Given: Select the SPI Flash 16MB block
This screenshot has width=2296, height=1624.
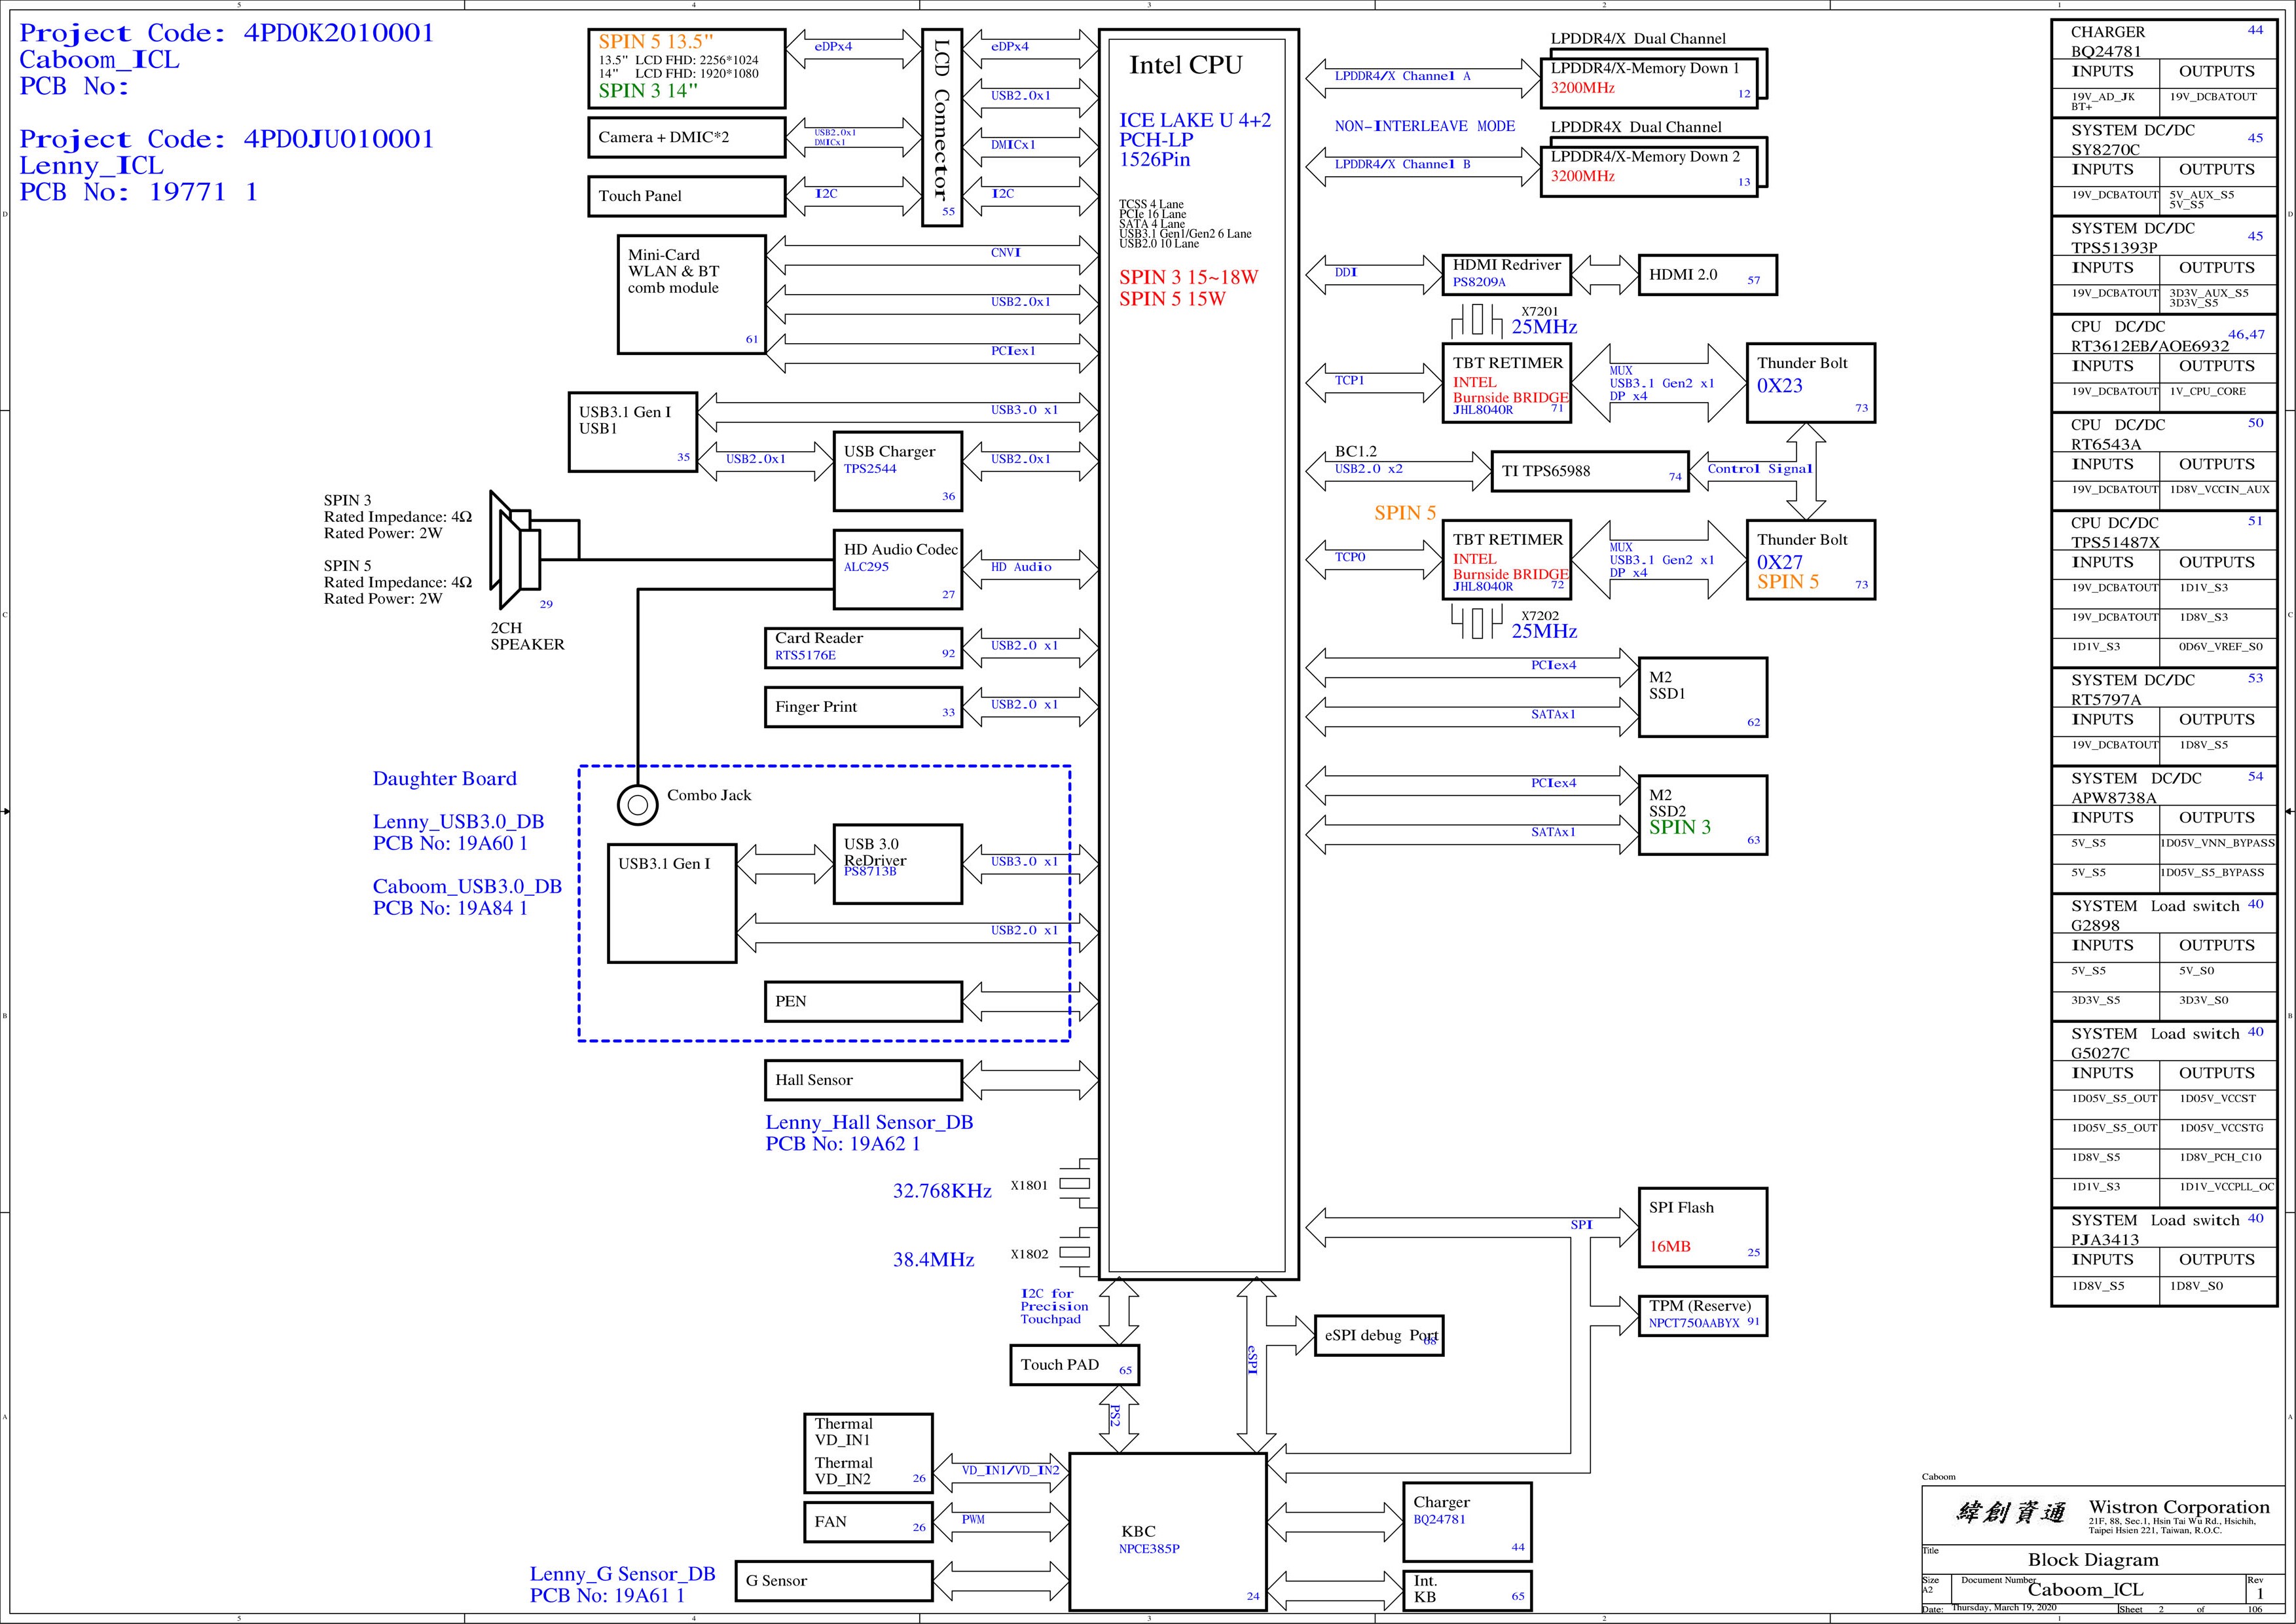Looking at the screenshot, I should click(x=1702, y=1228).
